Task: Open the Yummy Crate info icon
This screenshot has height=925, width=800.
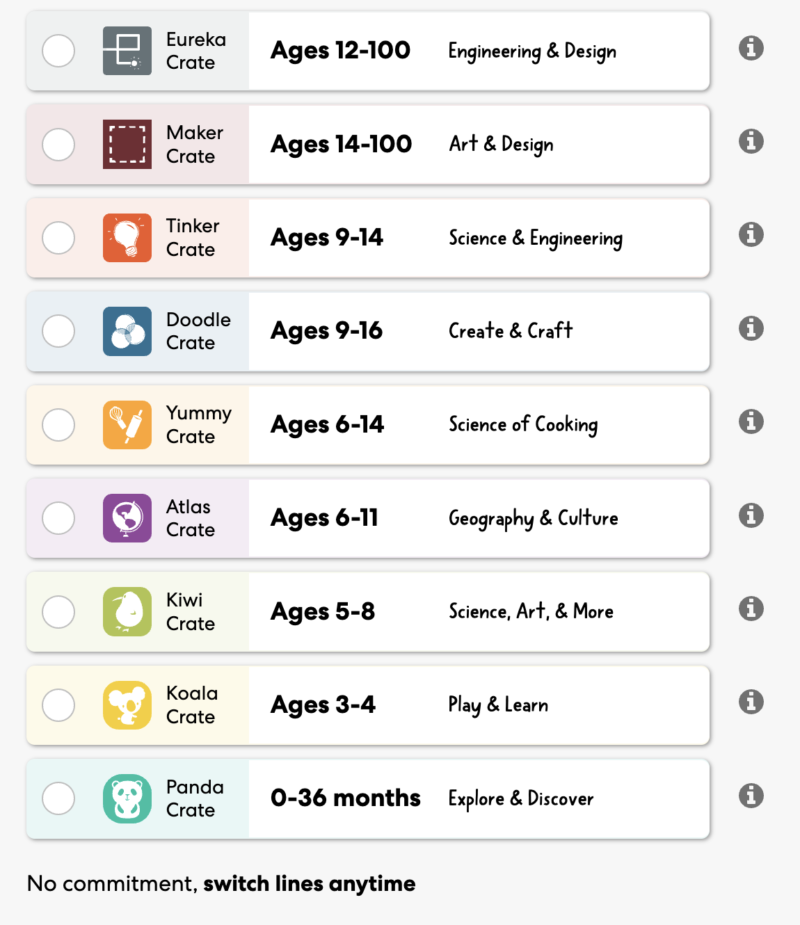Action: (x=751, y=422)
